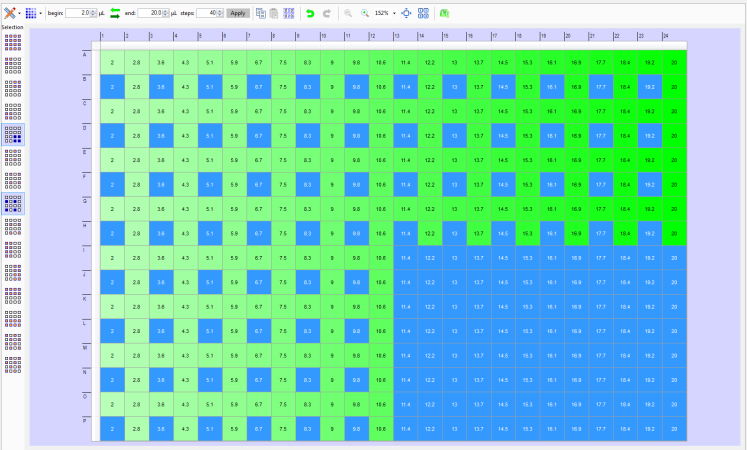This screenshot has width=747, height=450.
Task: Toggle the highlighted checkerboard selection pattern
Action: [x=13, y=203]
